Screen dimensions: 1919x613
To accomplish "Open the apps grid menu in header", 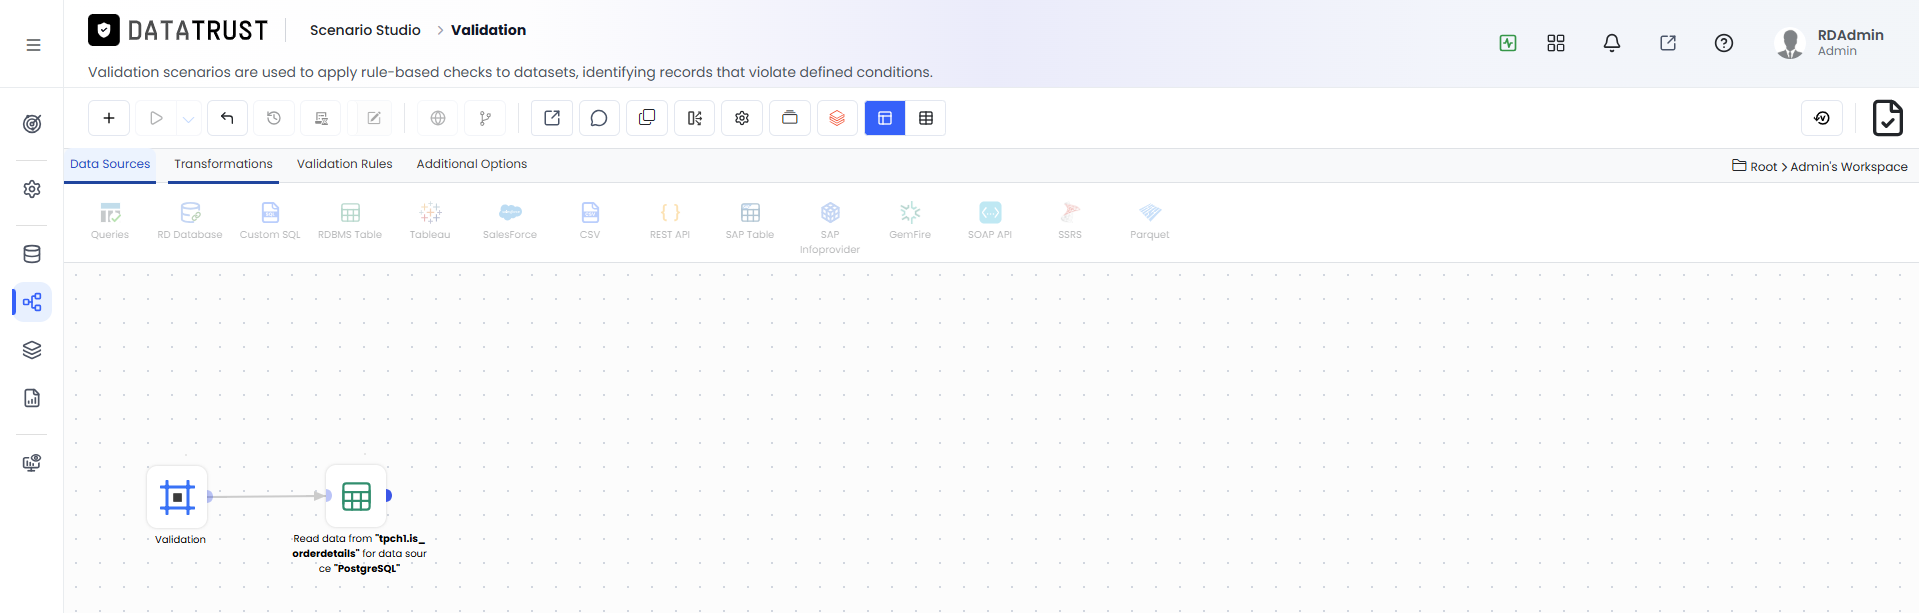I will pyautogui.click(x=1556, y=43).
